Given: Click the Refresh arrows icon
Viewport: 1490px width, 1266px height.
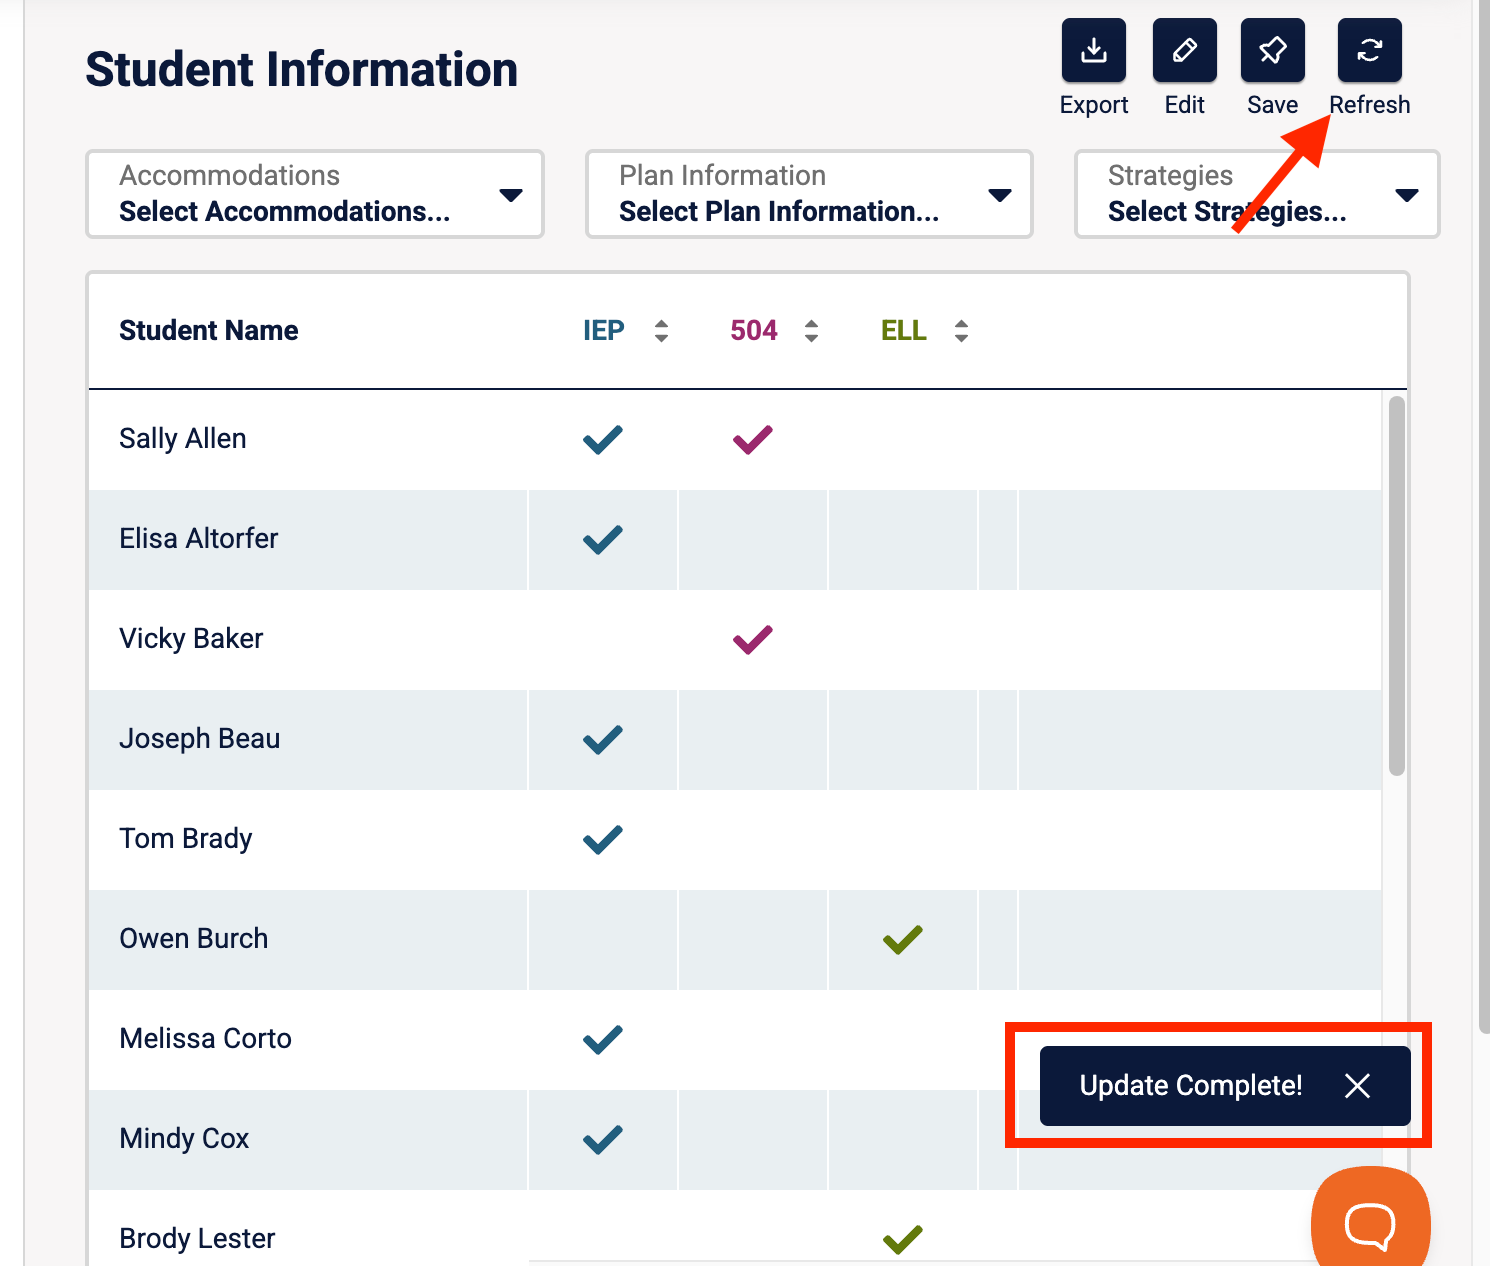Looking at the screenshot, I should point(1370,50).
